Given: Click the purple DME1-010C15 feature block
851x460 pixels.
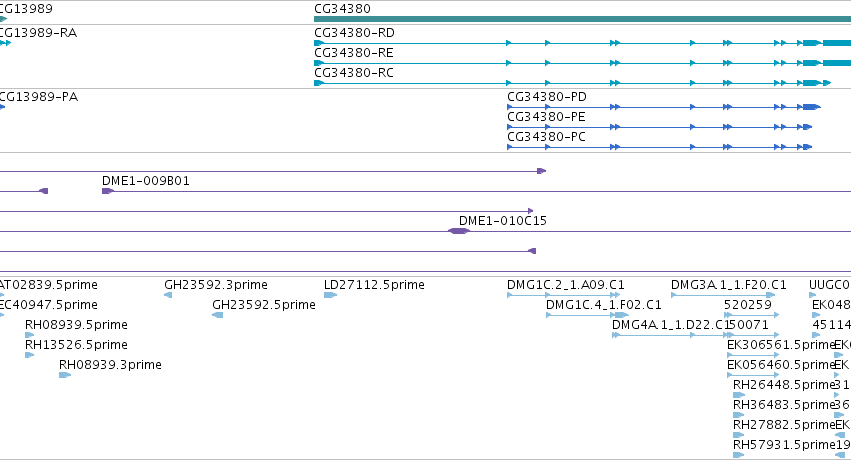Looking at the screenshot, I should click(459, 231).
